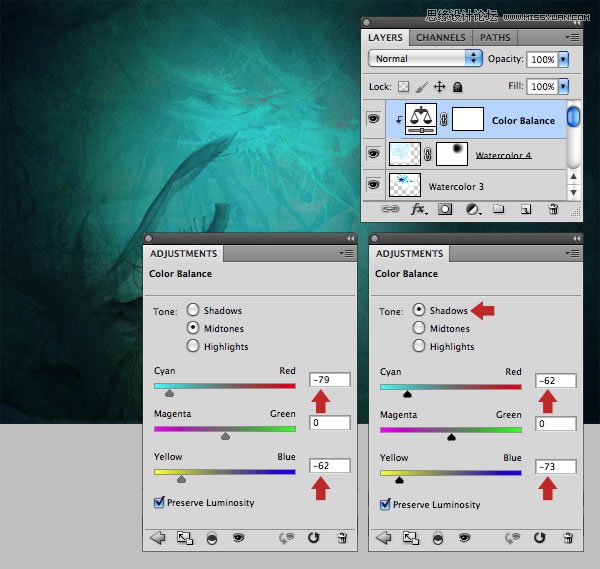
Task: Collapse the left Adjustments panel with double arrows
Action: coord(351,238)
